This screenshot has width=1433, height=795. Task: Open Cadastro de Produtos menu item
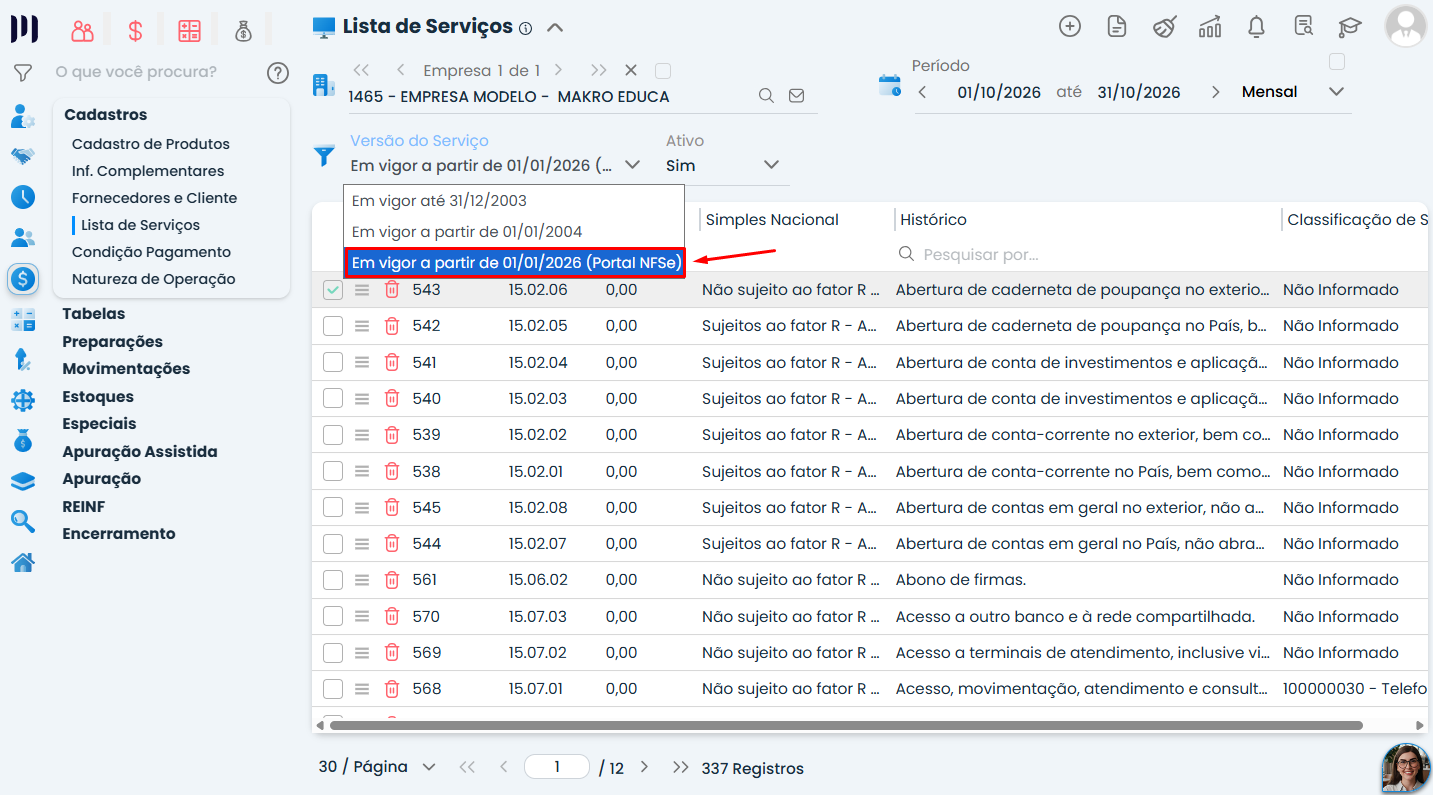point(151,144)
